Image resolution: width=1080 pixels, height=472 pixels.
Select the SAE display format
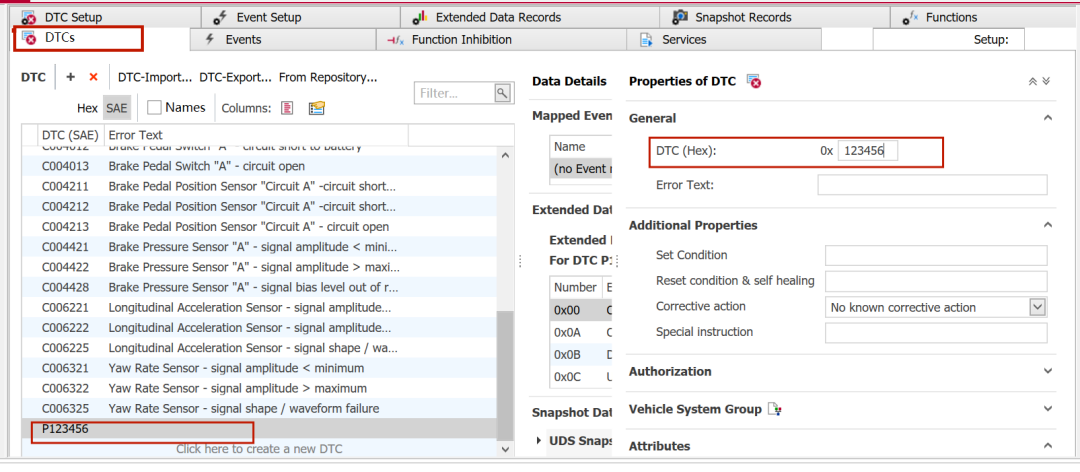tap(117, 108)
